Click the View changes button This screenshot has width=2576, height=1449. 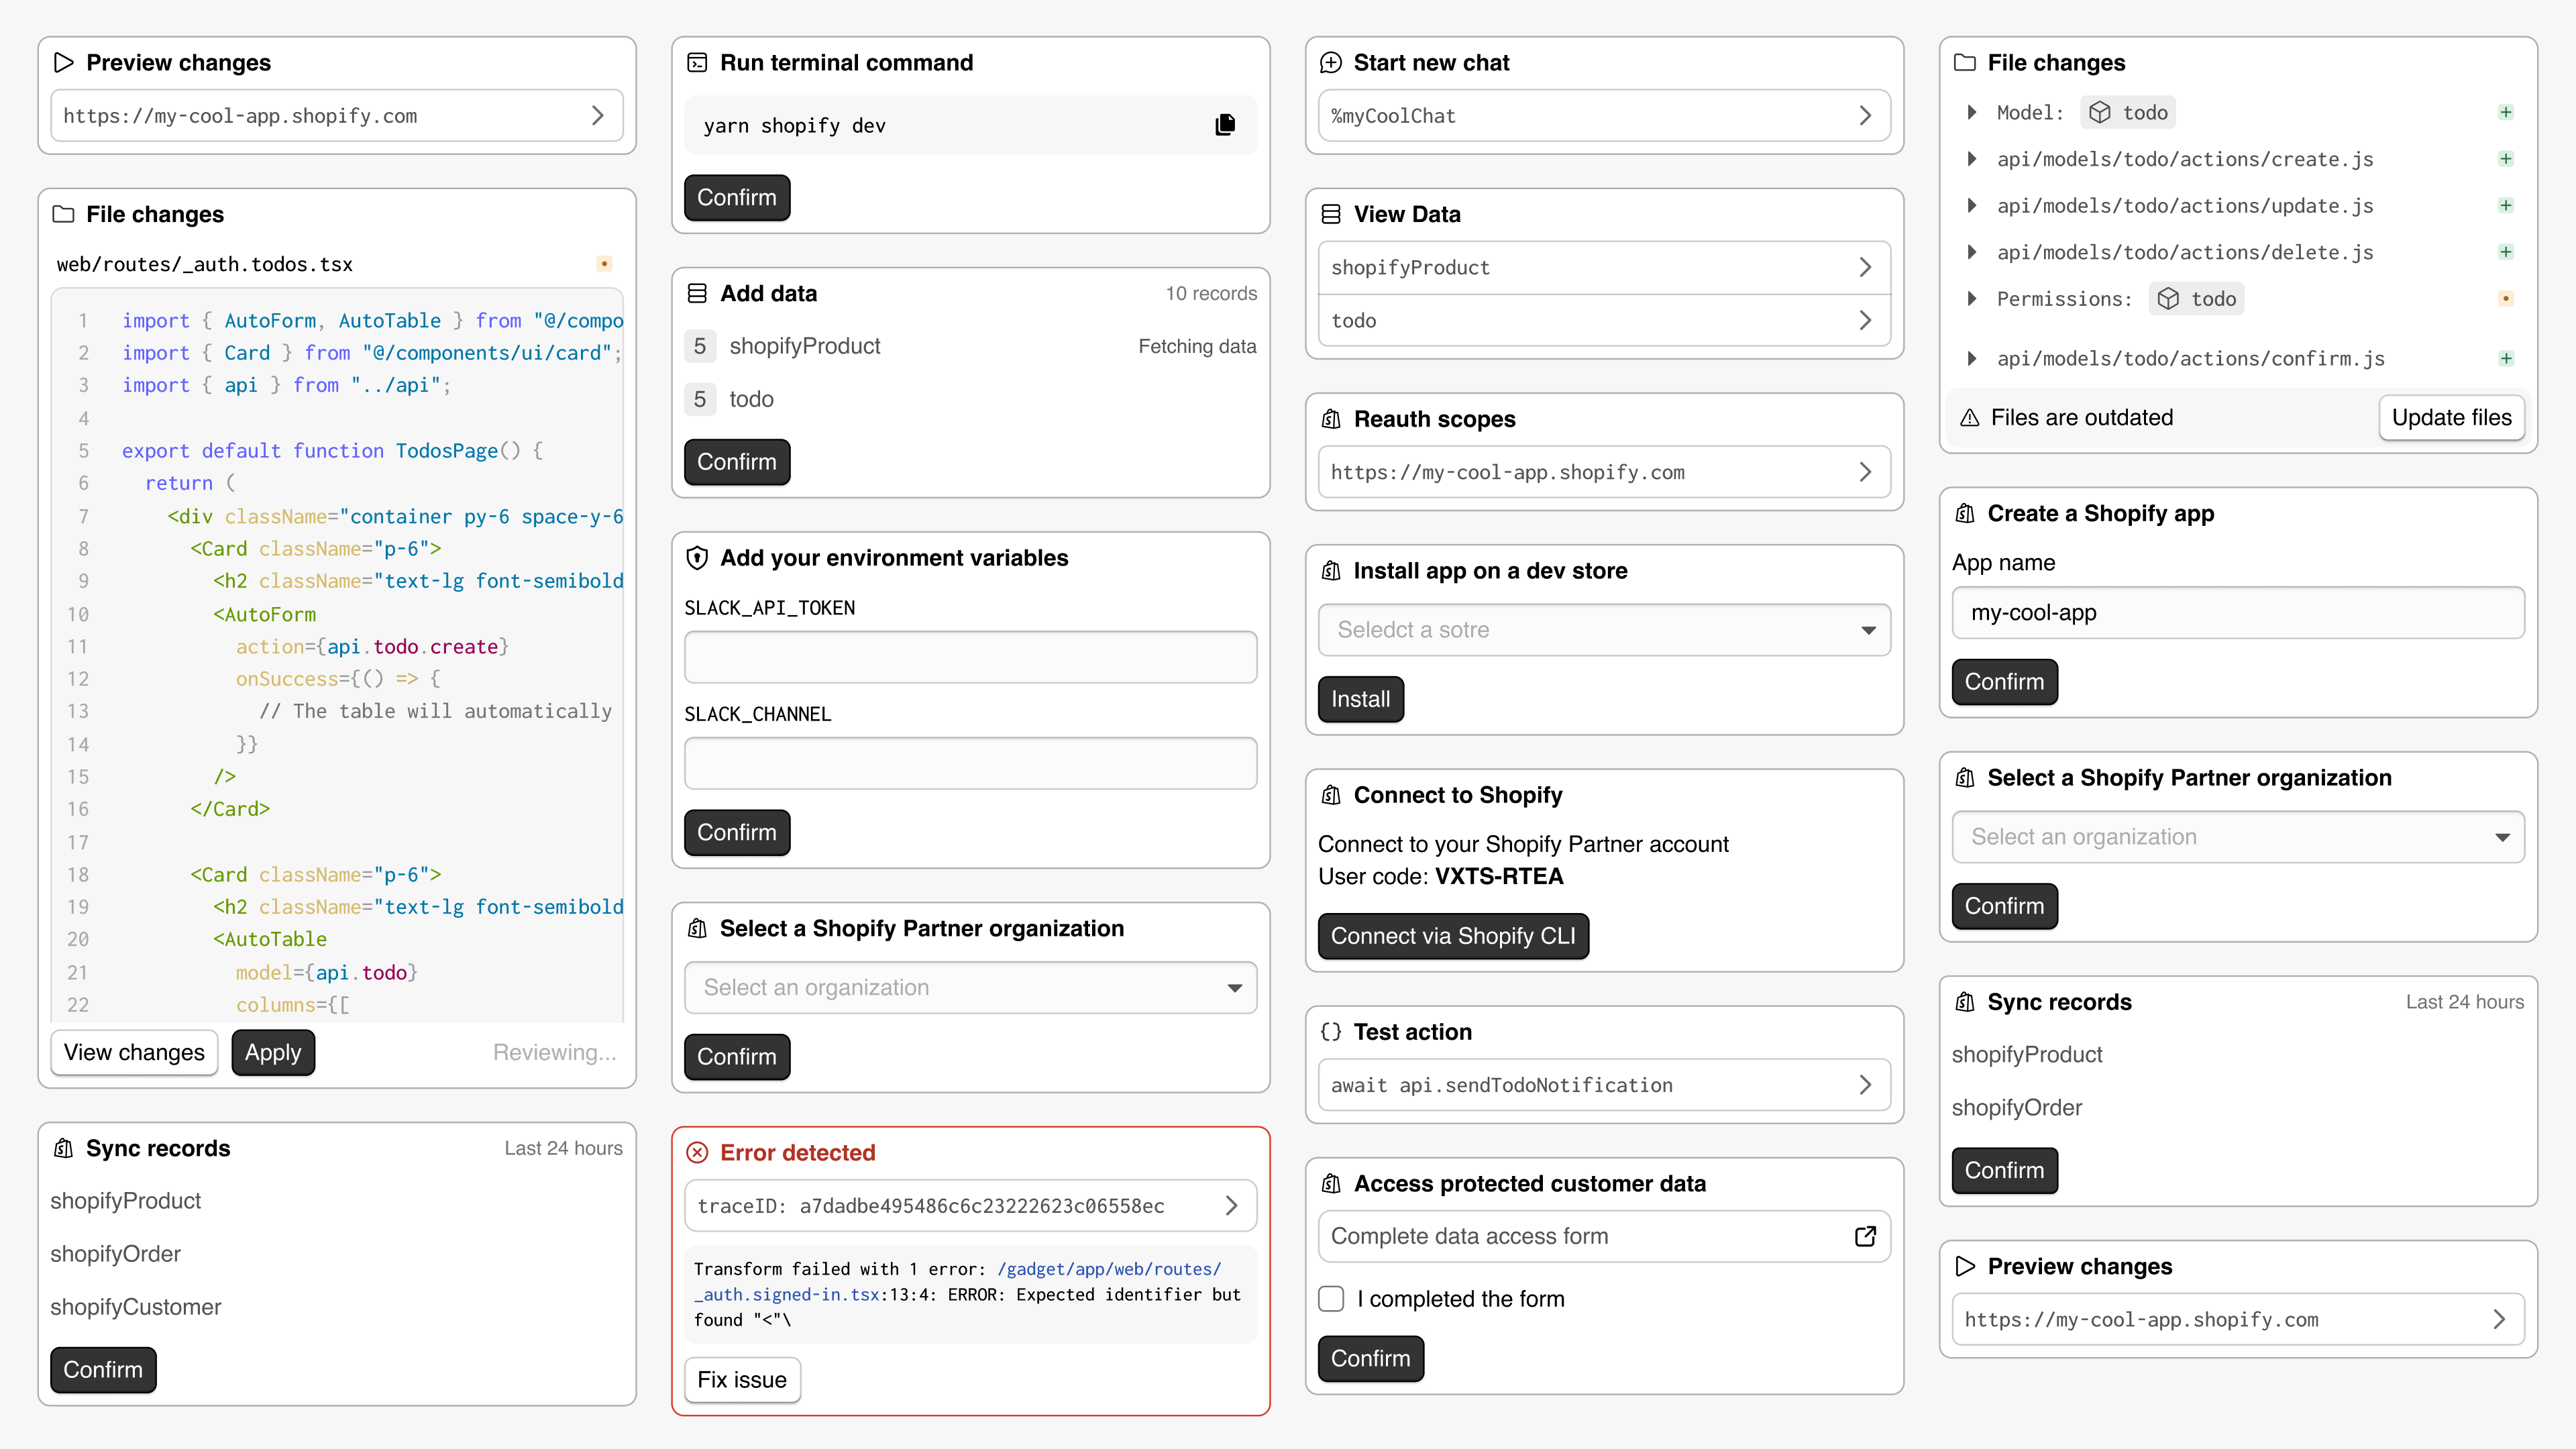click(x=134, y=1053)
